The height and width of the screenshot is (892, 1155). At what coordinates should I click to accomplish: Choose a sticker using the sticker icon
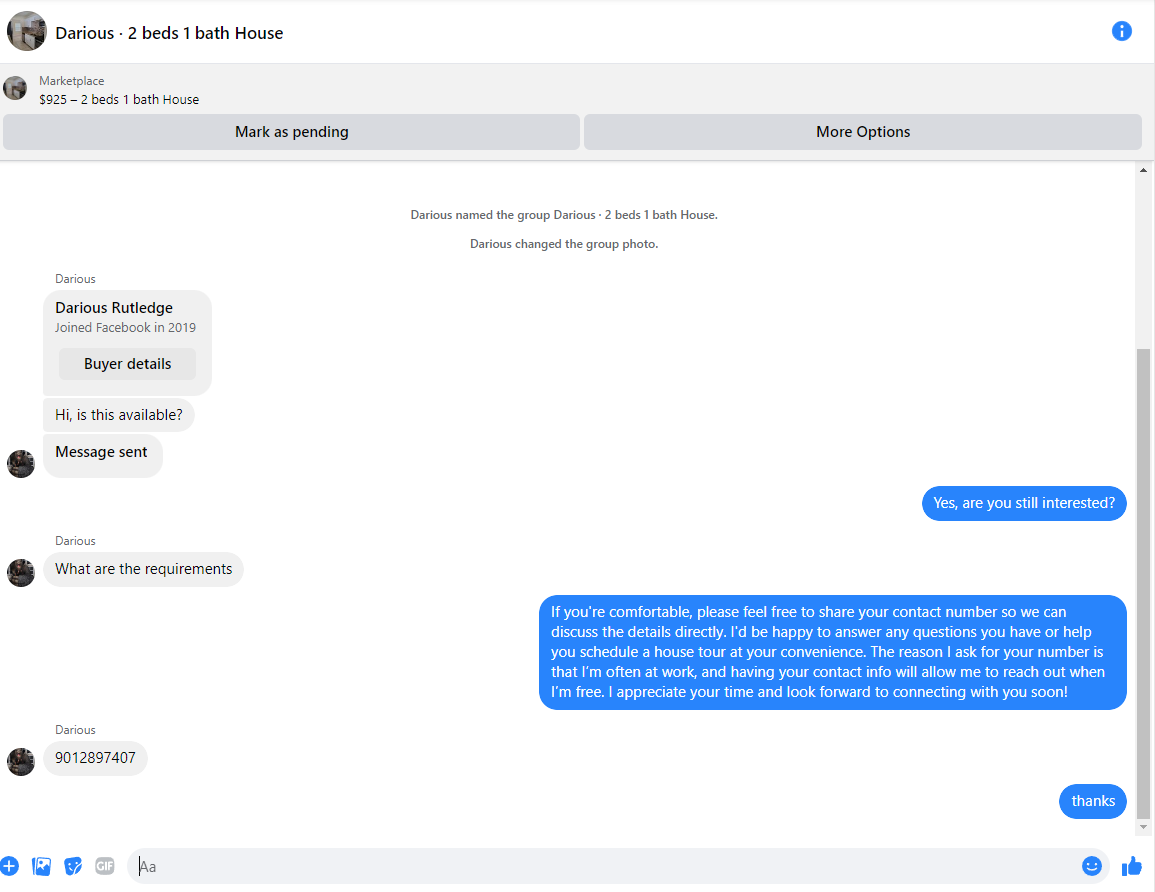point(73,866)
